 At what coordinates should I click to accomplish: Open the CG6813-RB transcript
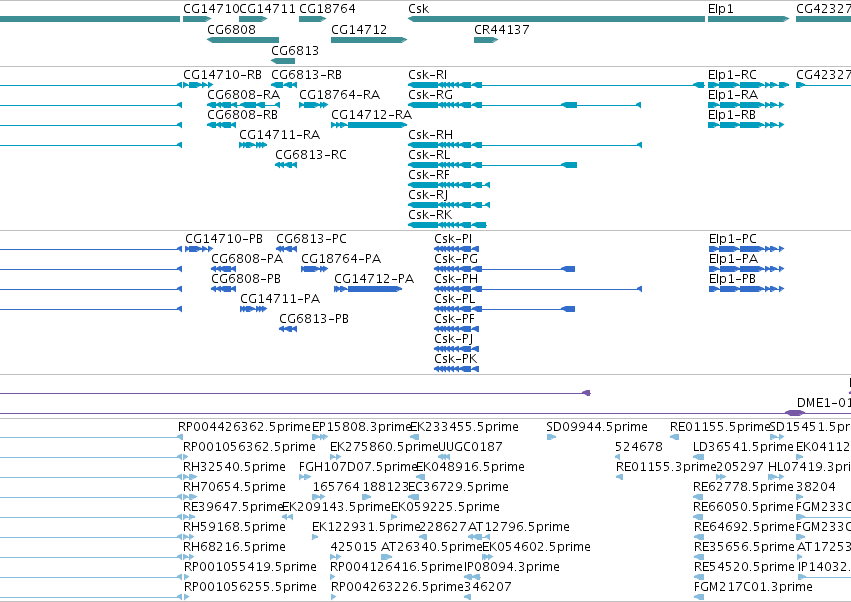(x=284, y=85)
